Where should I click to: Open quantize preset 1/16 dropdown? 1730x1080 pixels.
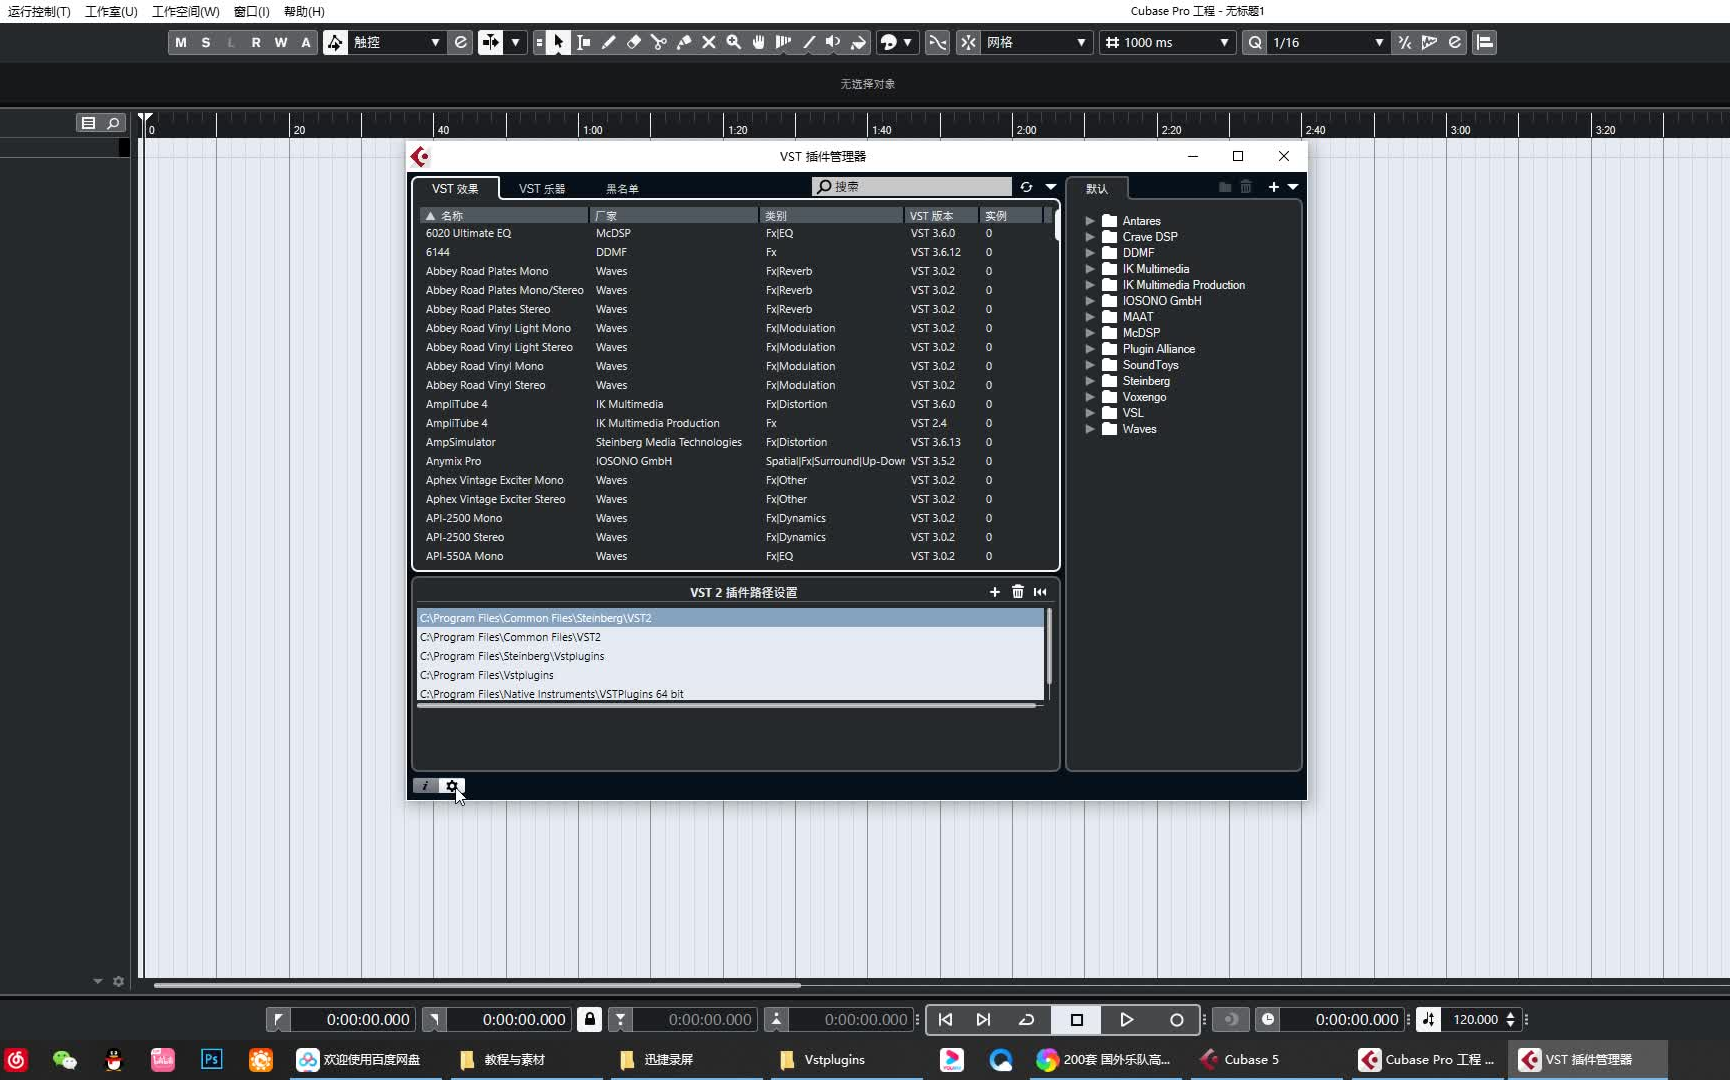[x=1328, y=42]
